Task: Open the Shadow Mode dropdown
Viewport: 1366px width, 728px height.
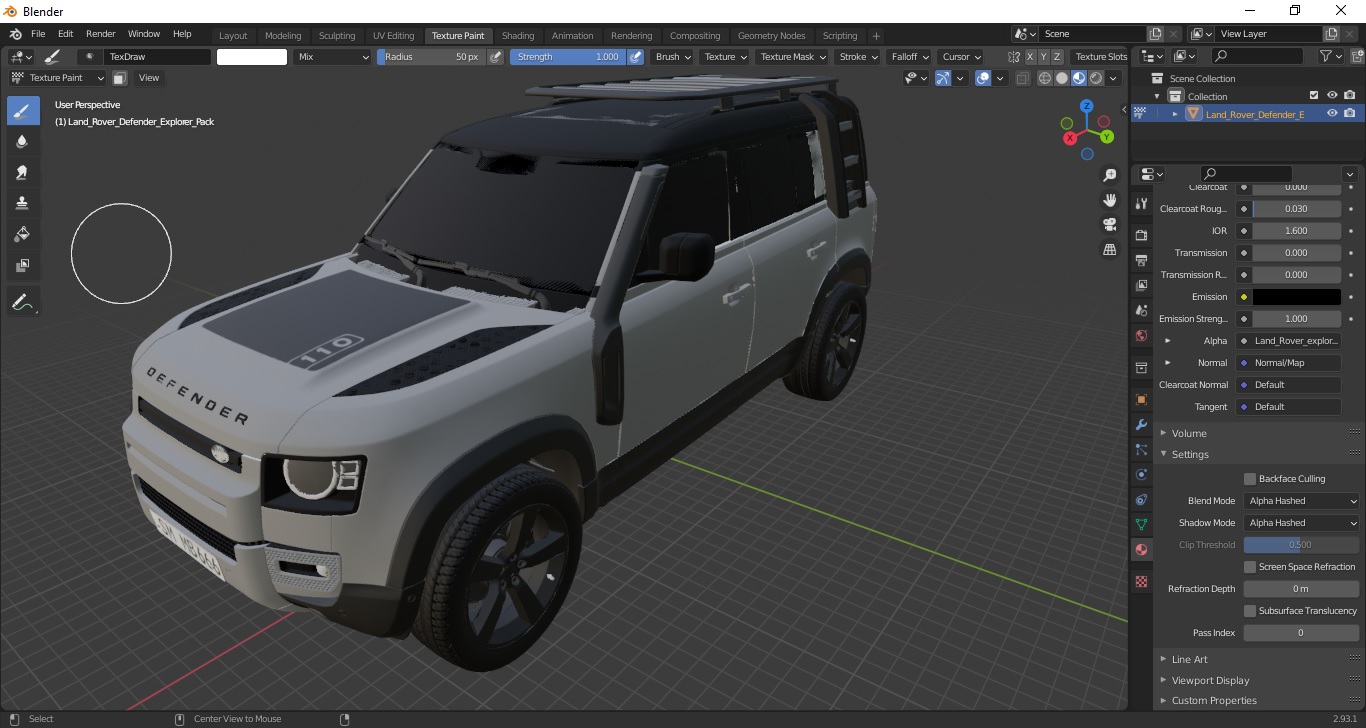Action: [1302, 523]
